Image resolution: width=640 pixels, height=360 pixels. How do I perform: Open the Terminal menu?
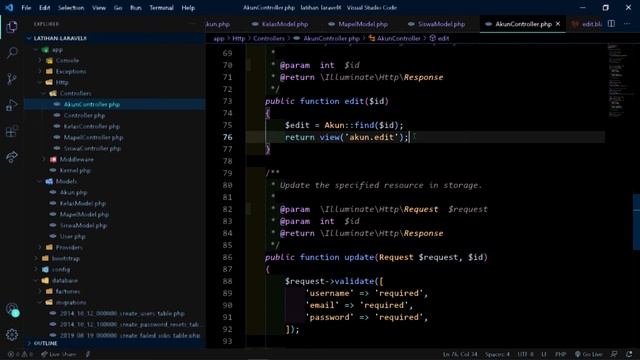point(161,7)
